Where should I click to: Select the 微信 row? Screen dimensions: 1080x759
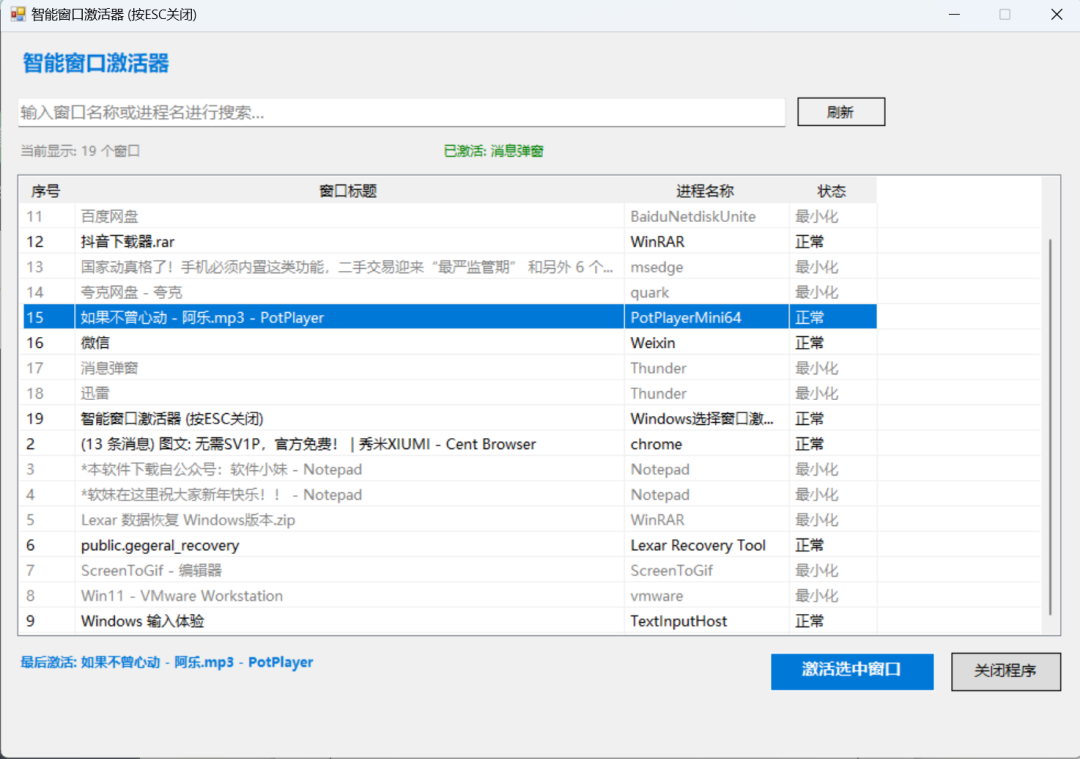[x=450, y=343]
